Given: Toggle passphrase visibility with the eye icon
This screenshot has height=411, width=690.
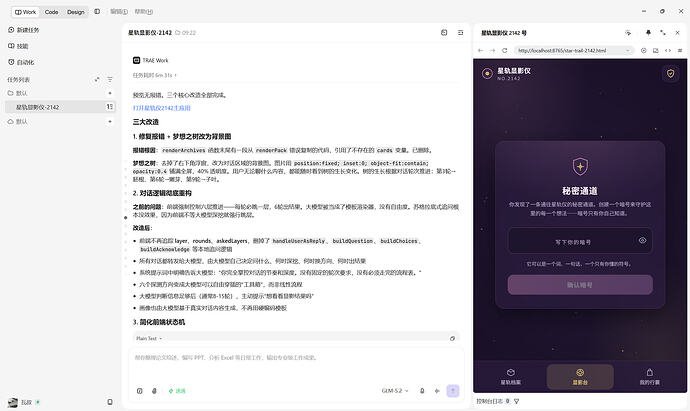Looking at the screenshot, I should pyautogui.click(x=642, y=240).
